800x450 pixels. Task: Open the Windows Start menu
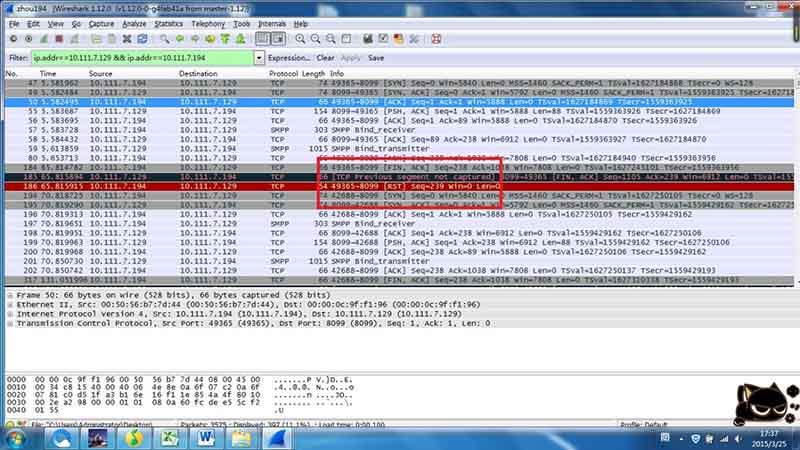pyautogui.click(x=15, y=439)
